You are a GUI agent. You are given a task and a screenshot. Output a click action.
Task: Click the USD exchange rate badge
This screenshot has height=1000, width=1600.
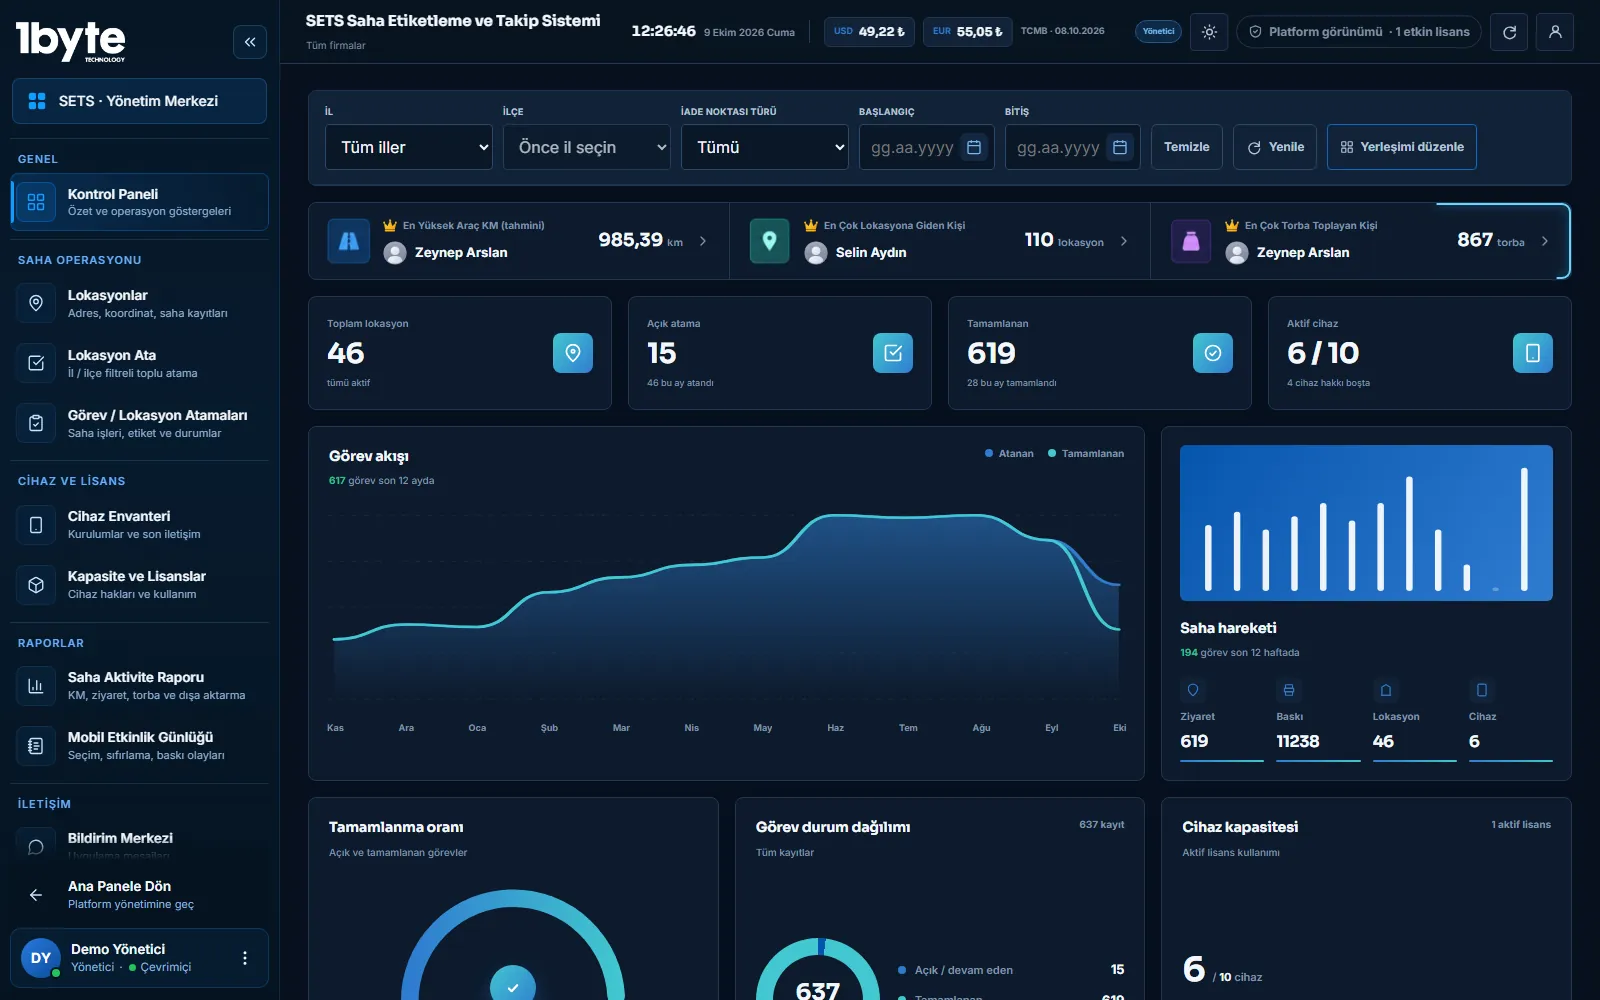pyautogui.click(x=869, y=32)
